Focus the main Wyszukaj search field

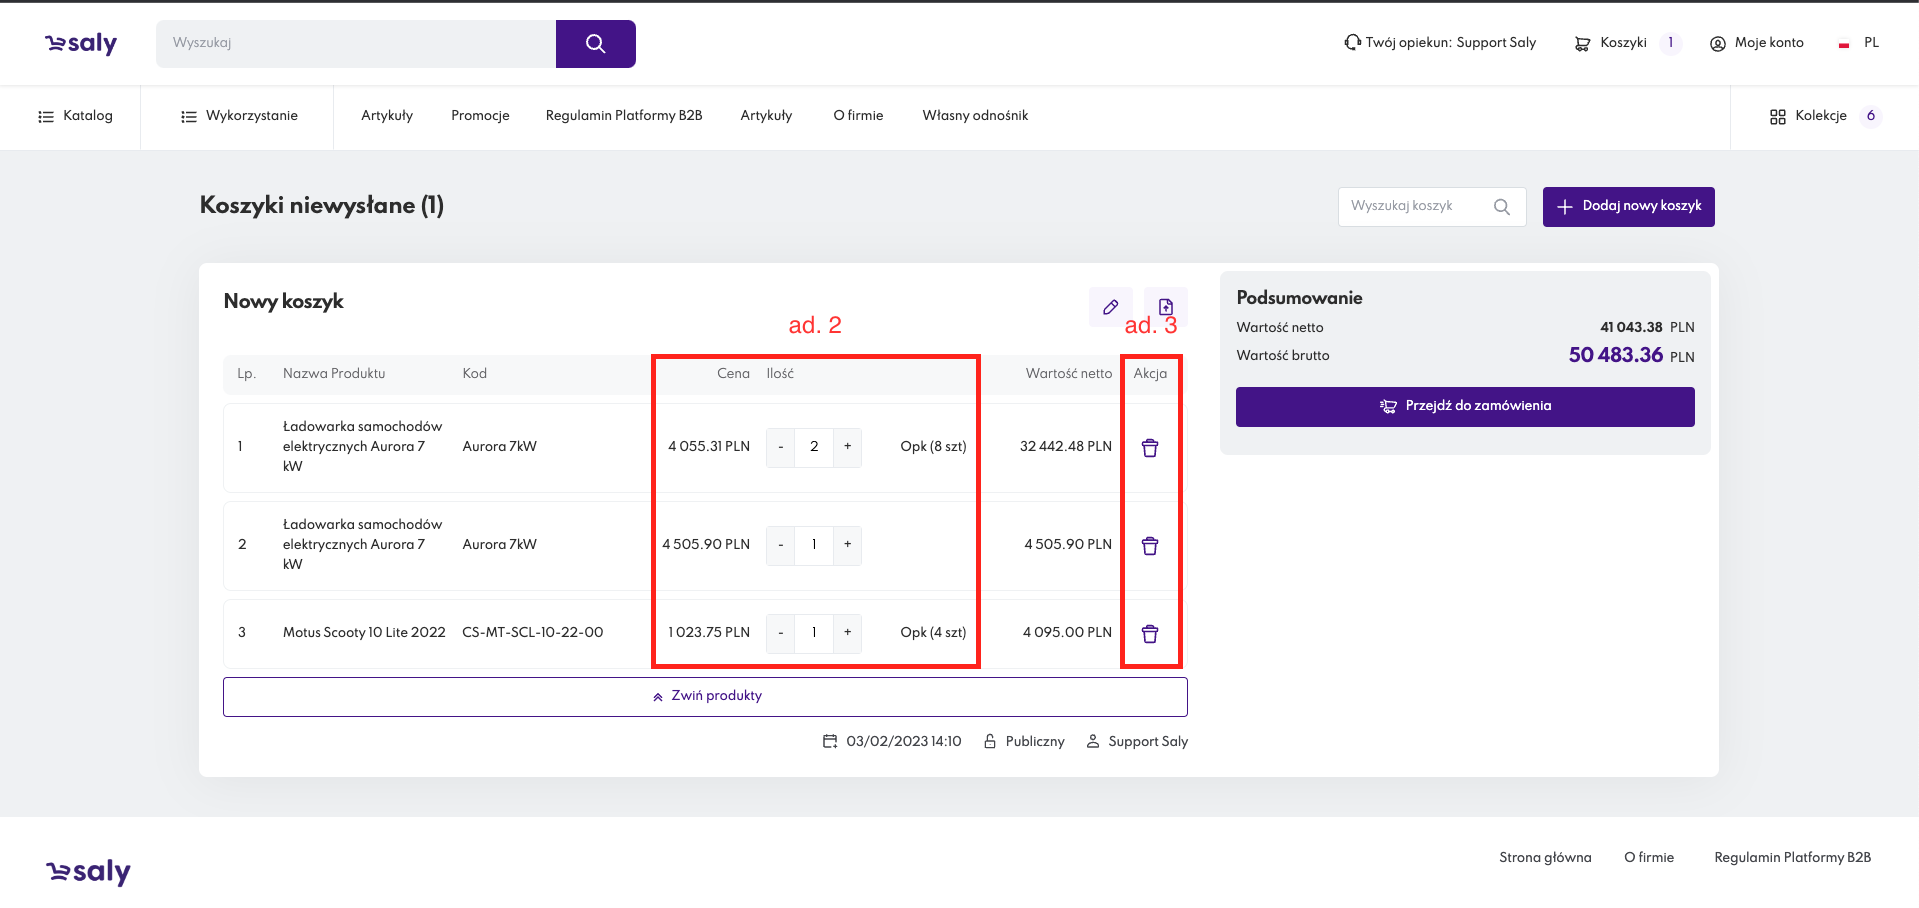[356, 44]
